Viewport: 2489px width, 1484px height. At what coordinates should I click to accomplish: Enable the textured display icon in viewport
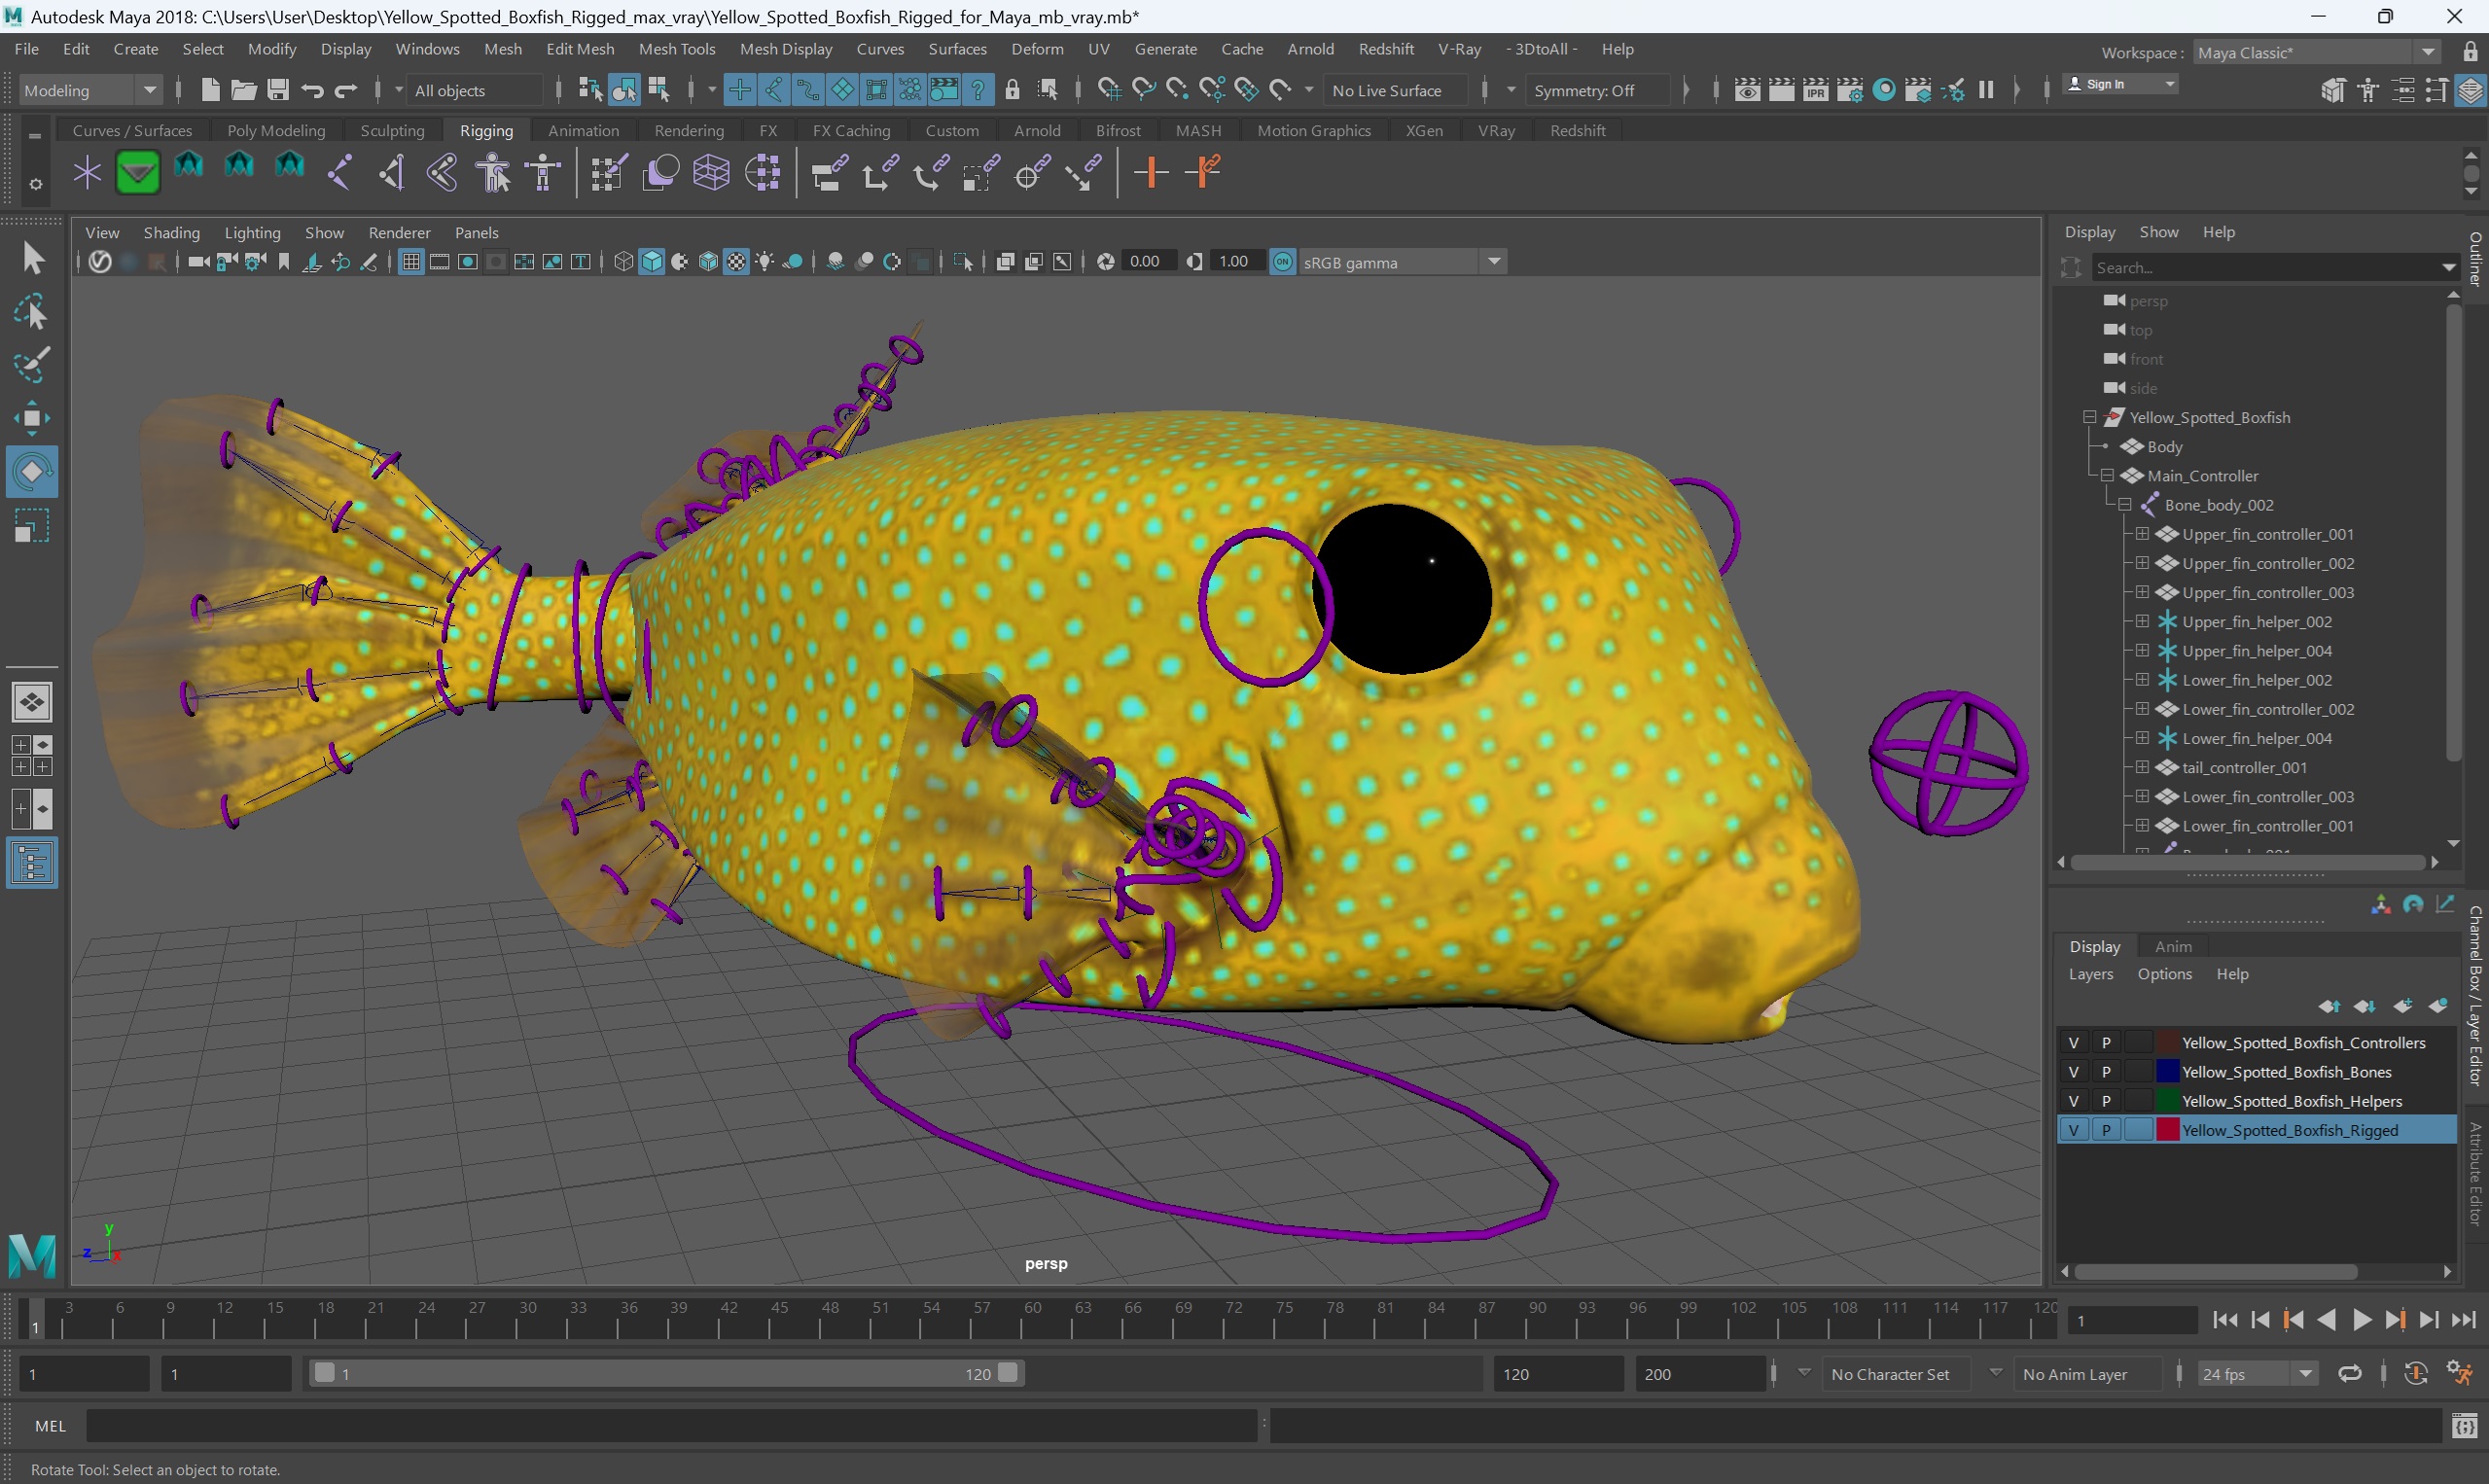pos(737,262)
